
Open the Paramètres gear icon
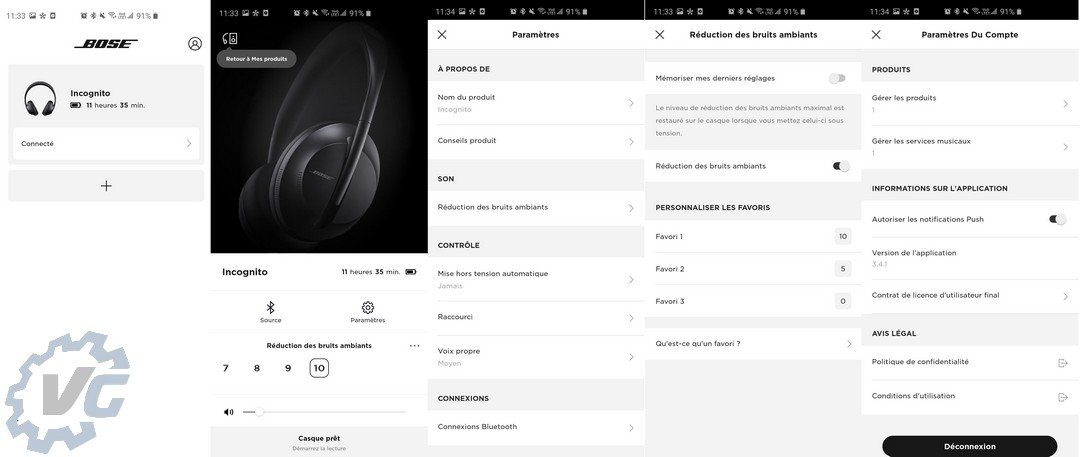click(368, 307)
